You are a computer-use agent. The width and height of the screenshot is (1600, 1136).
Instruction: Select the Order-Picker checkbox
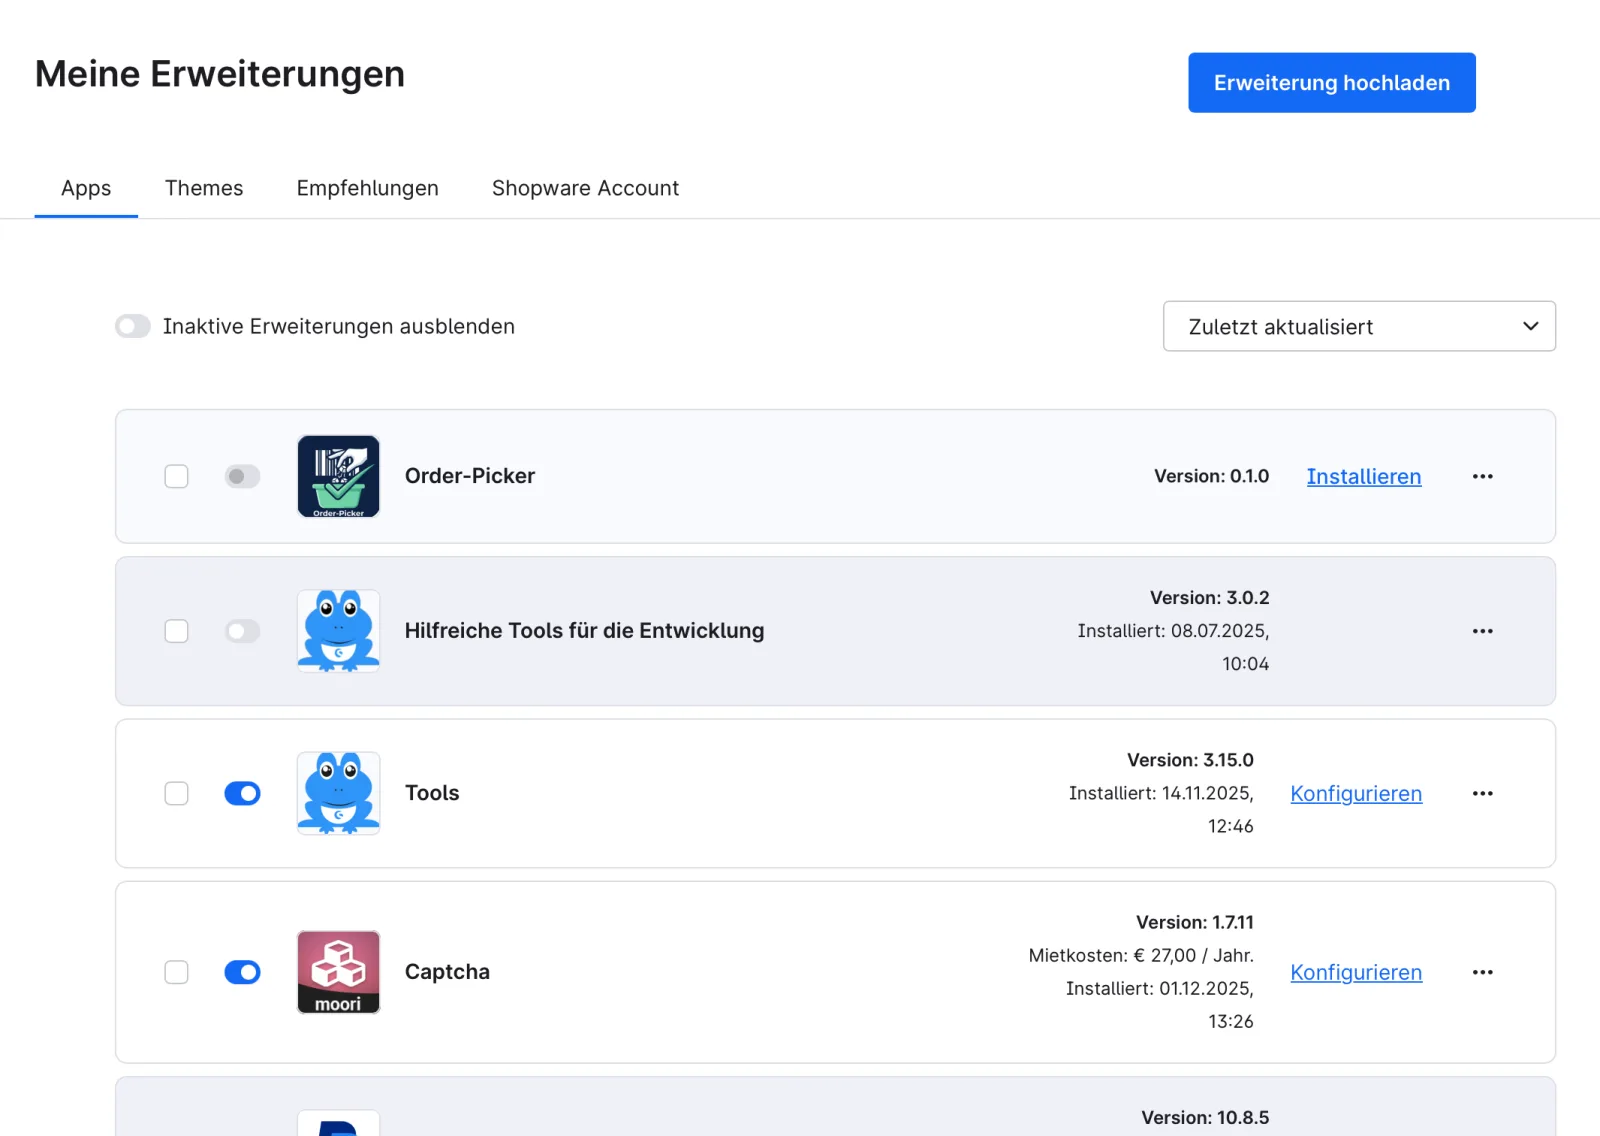coord(176,476)
